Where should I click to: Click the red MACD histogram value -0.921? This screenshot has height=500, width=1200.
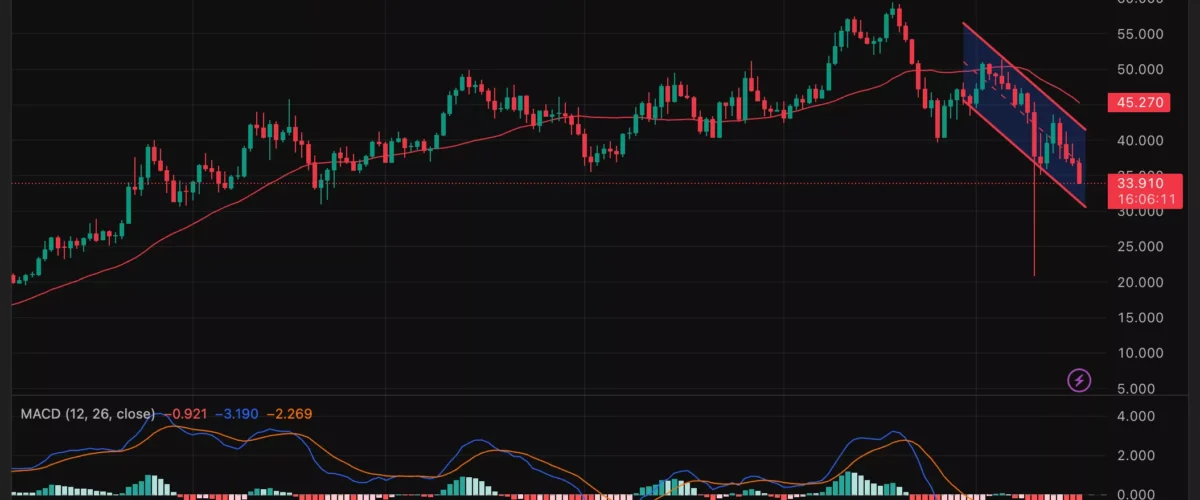click(184, 414)
